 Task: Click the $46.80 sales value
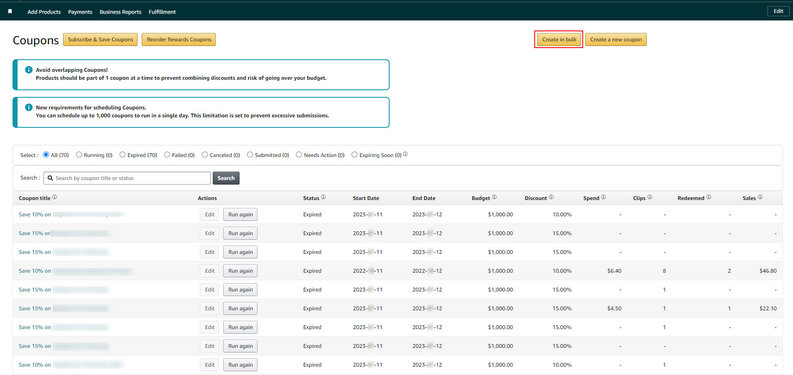coord(768,271)
